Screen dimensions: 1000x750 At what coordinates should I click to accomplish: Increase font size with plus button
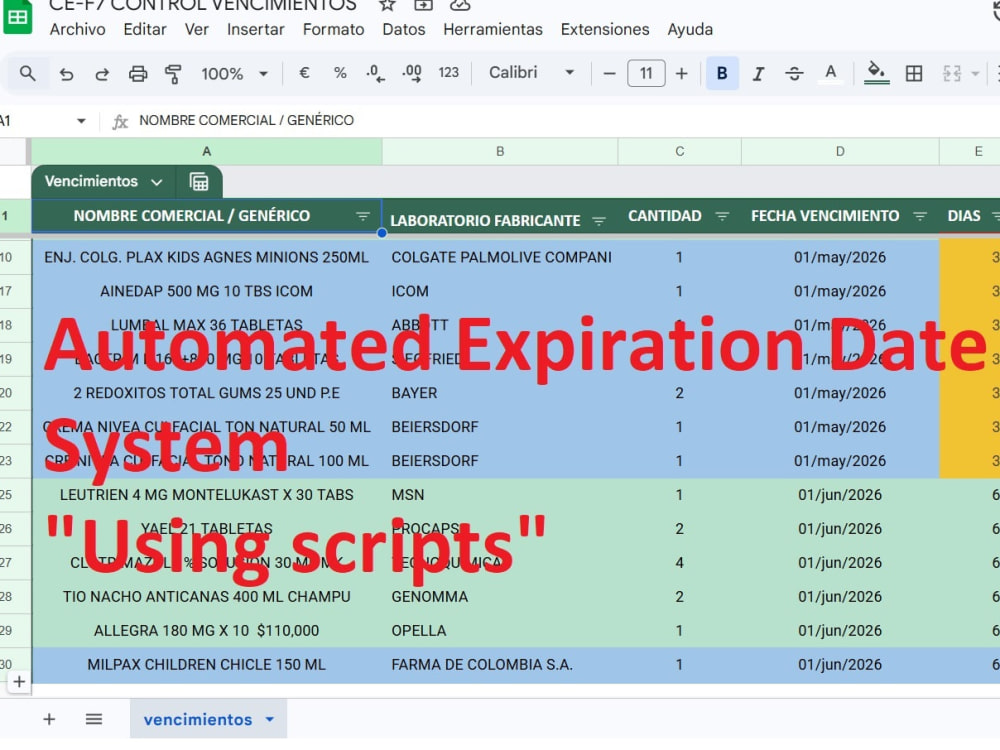[682, 73]
